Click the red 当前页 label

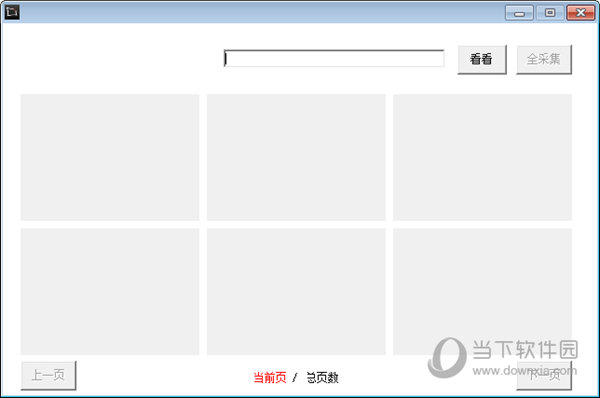[270, 378]
